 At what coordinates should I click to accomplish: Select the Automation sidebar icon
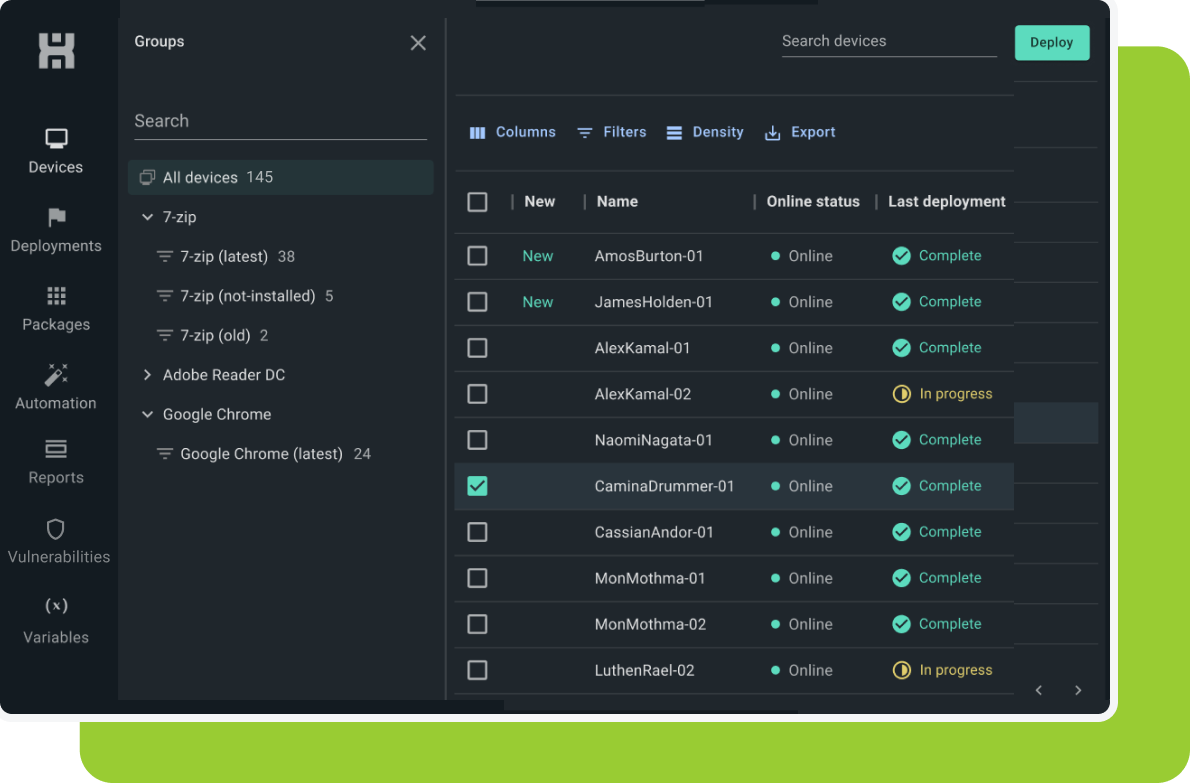point(55,388)
